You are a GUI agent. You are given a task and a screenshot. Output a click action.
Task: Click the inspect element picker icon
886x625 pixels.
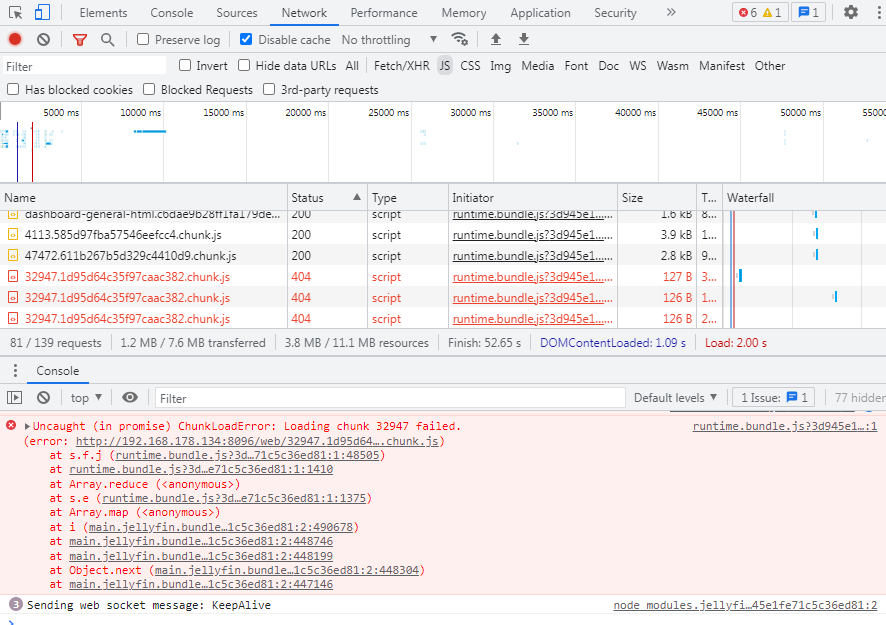pos(15,13)
